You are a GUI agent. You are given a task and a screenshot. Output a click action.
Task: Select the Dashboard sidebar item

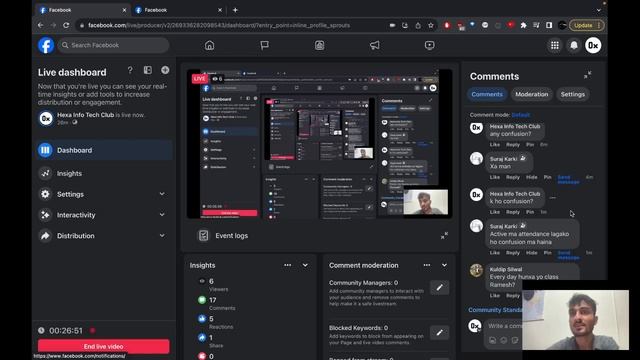[104, 150]
